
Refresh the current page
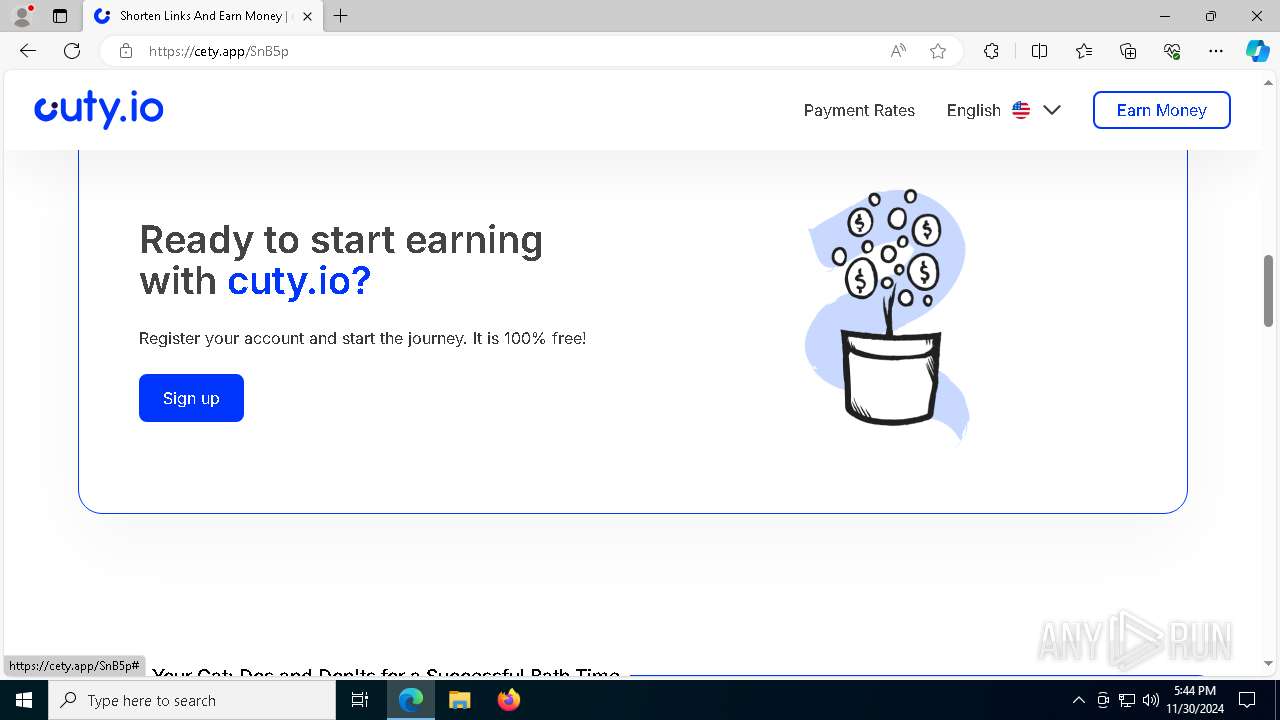coord(72,51)
